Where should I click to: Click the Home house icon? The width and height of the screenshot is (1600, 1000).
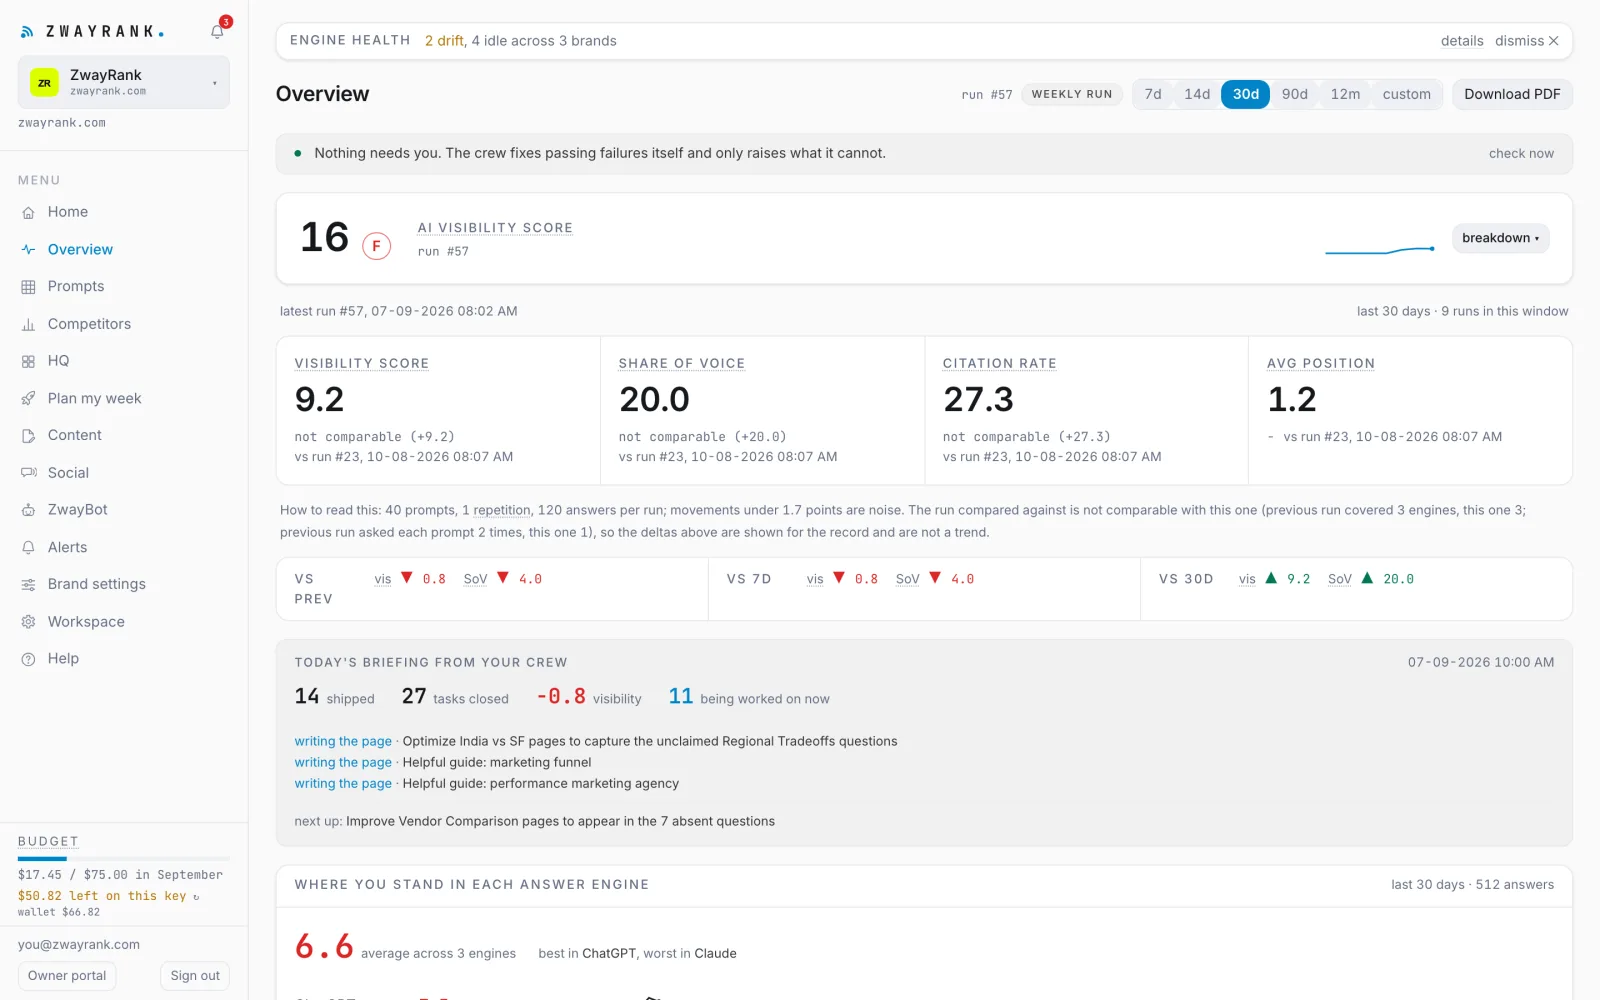coord(28,212)
